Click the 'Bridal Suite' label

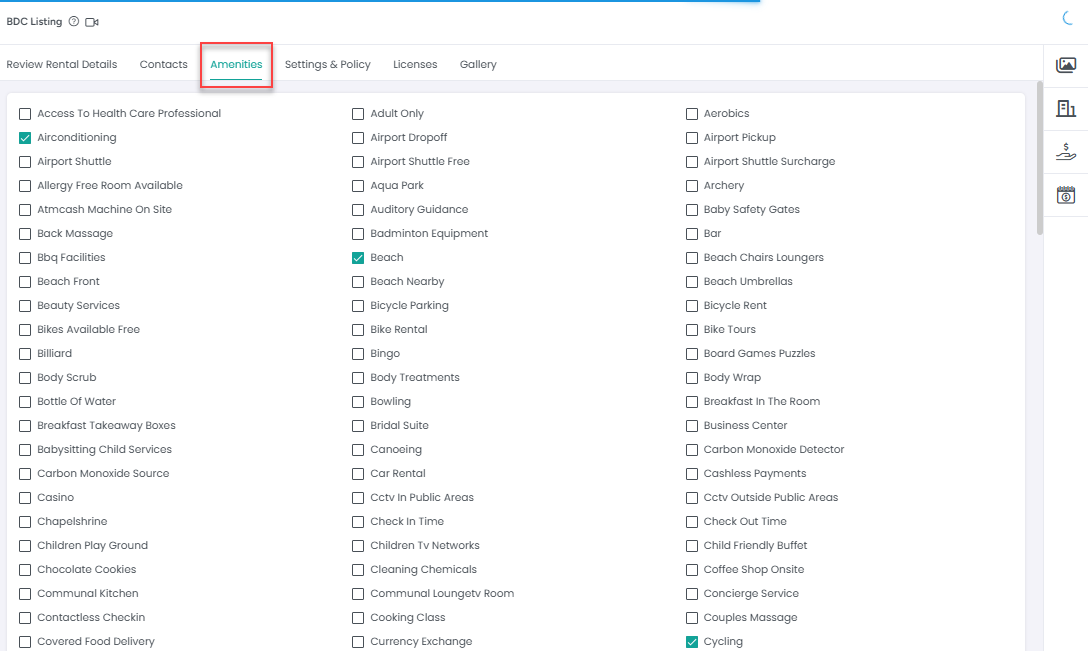point(399,425)
